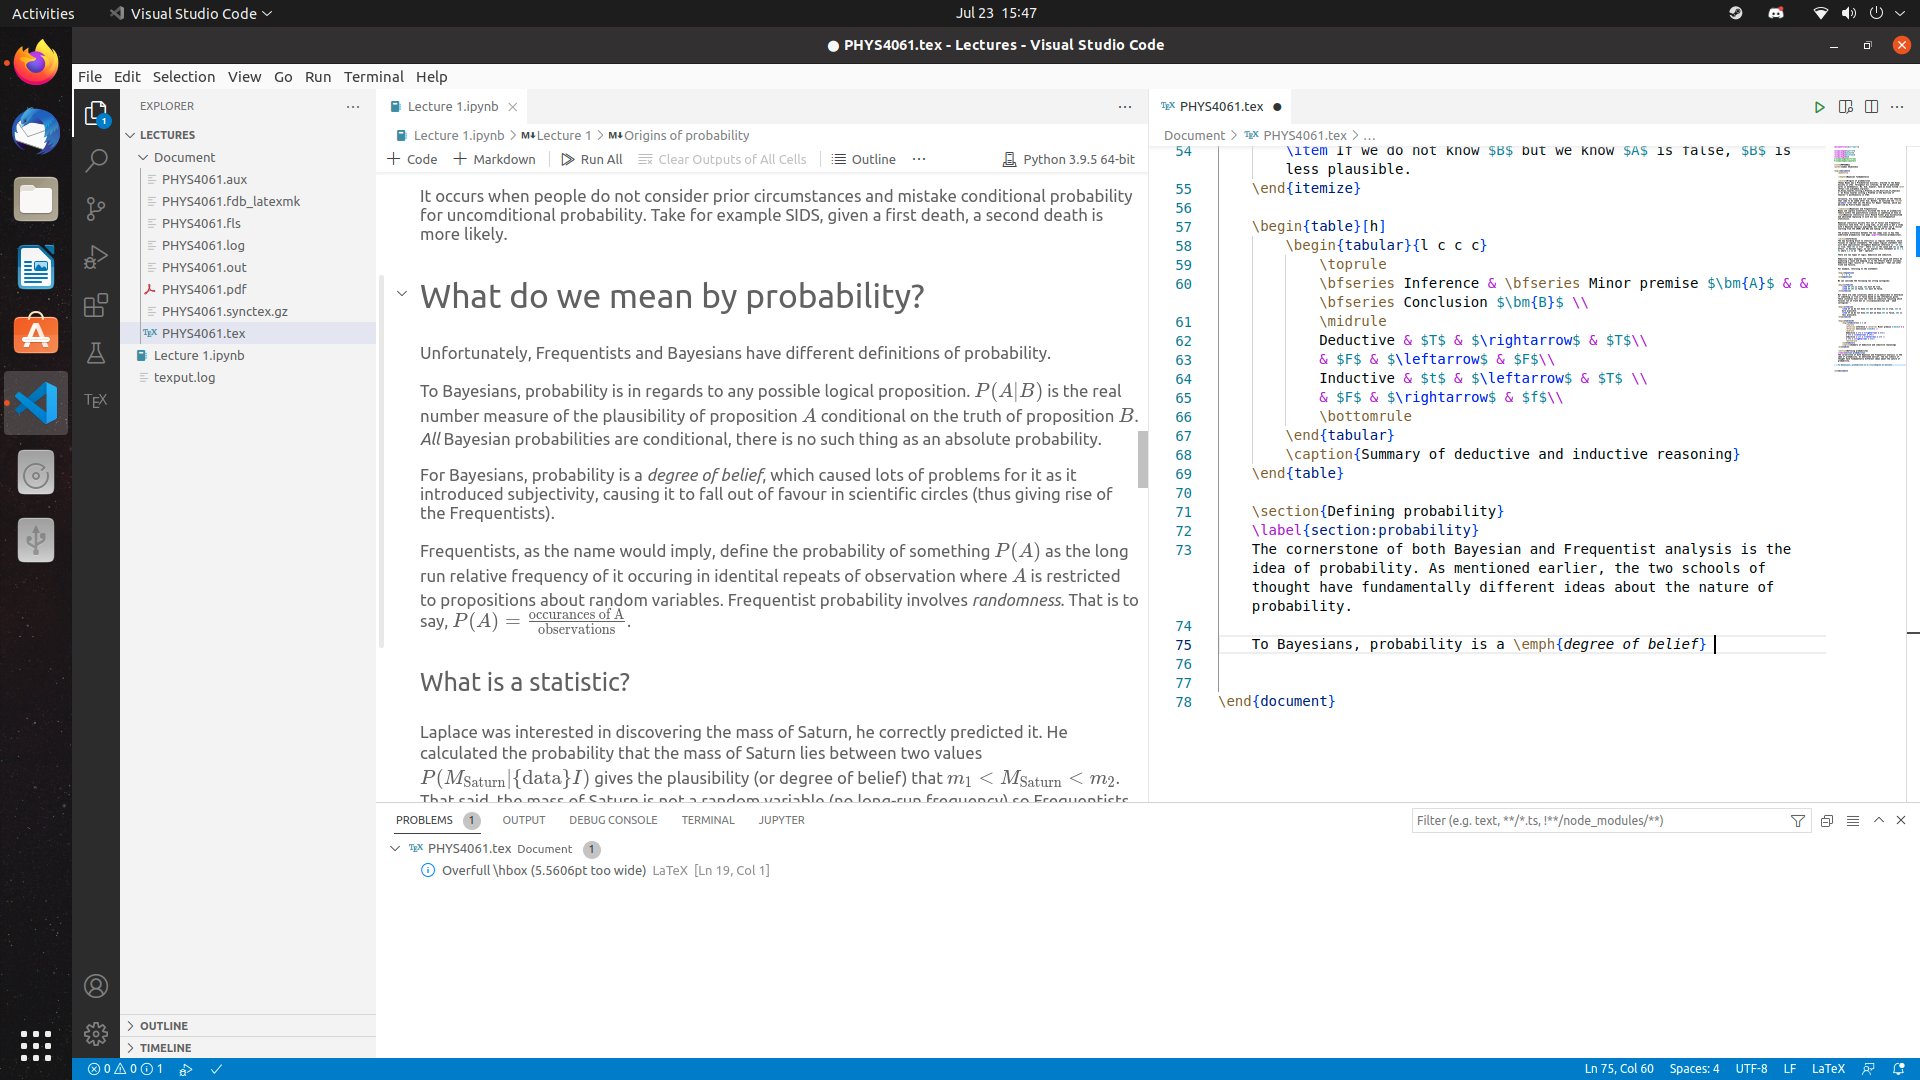This screenshot has height=1080, width=1920.
Task: Open the Extensions view
Action: coord(96,306)
